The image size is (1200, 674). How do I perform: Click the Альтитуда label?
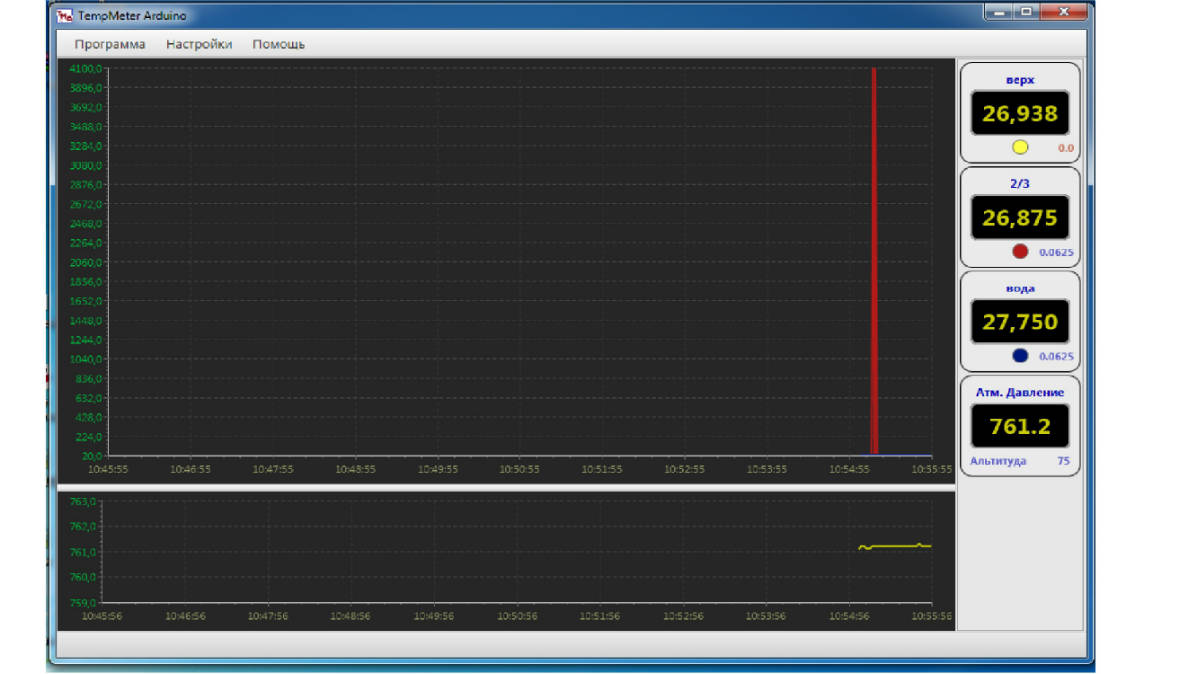pos(998,461)
